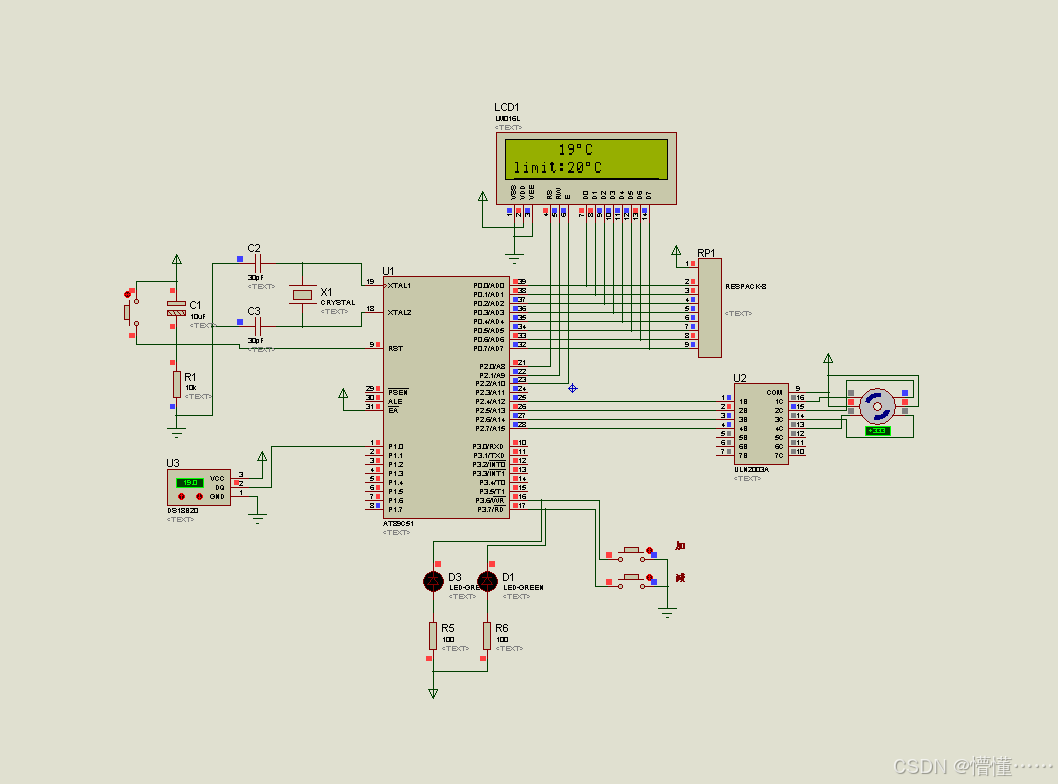Click the ground symbol under the LCD
This screenshot has width=1058, height=784.
[x=514, y=258]
